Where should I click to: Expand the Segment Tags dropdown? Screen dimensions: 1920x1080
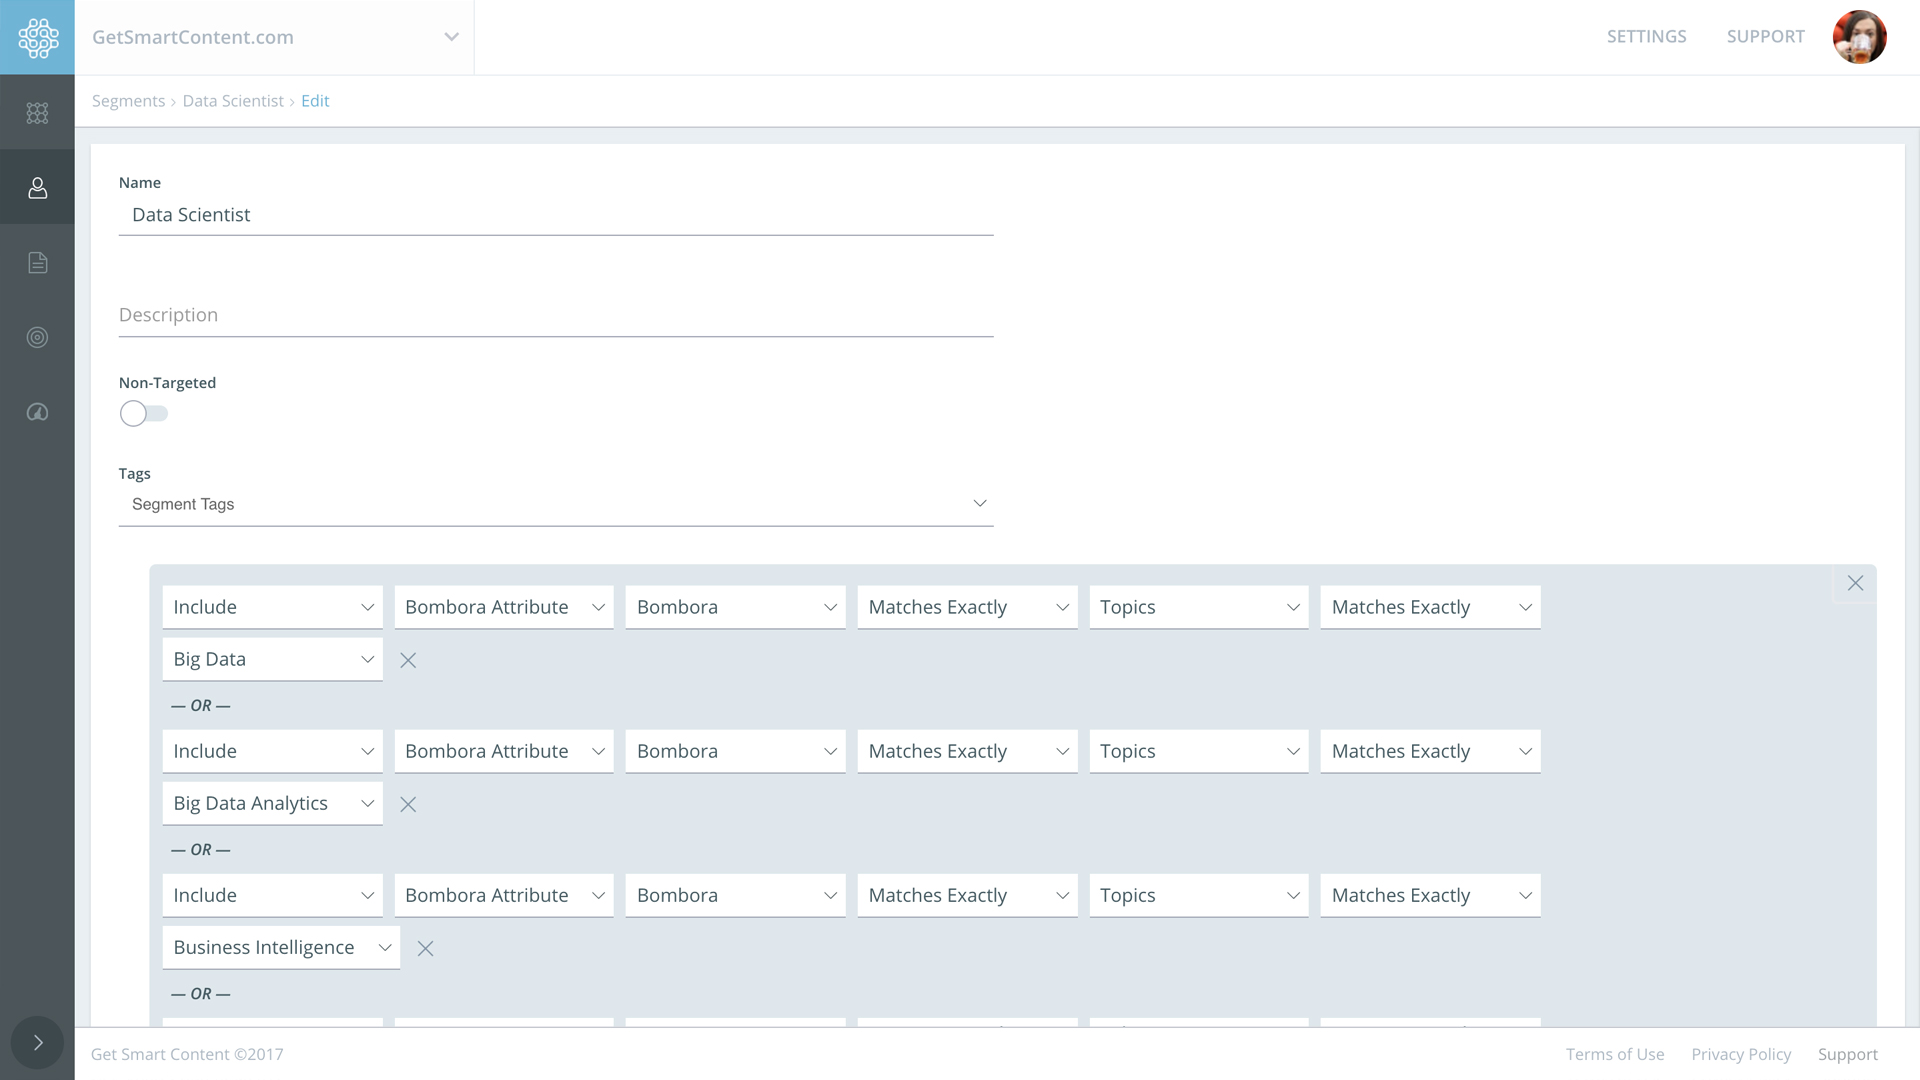(x=556, y=504)
